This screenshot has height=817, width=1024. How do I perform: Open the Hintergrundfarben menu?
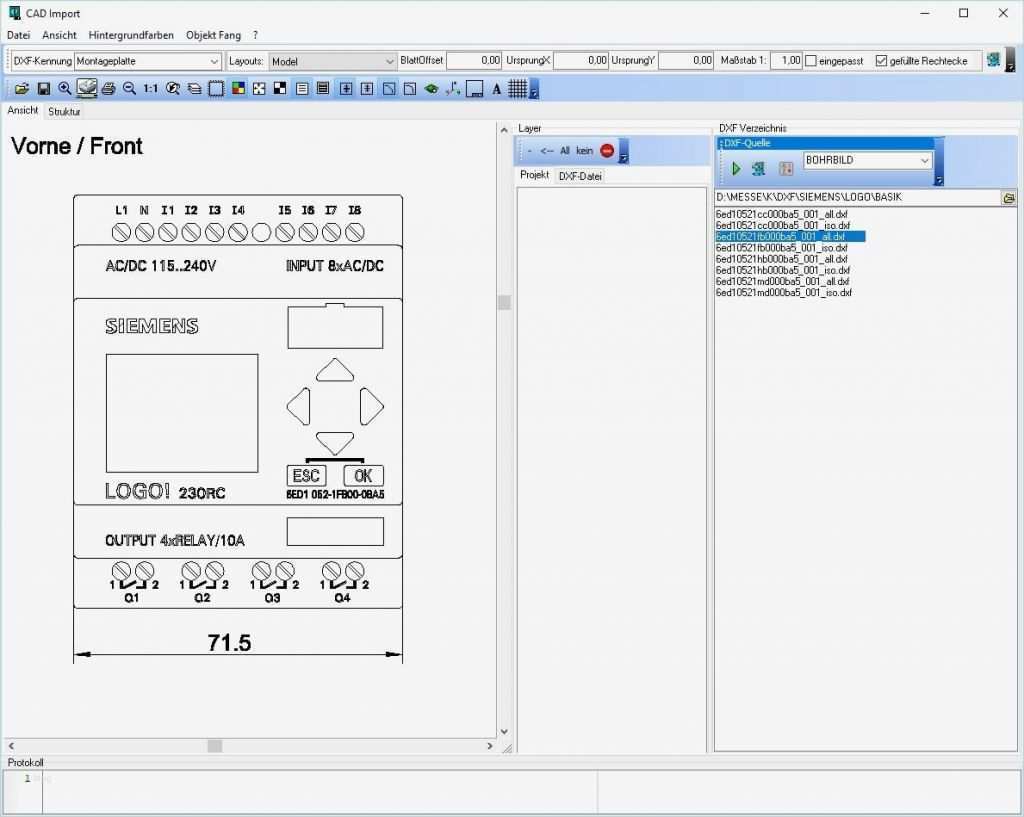[x=131, y=35]
